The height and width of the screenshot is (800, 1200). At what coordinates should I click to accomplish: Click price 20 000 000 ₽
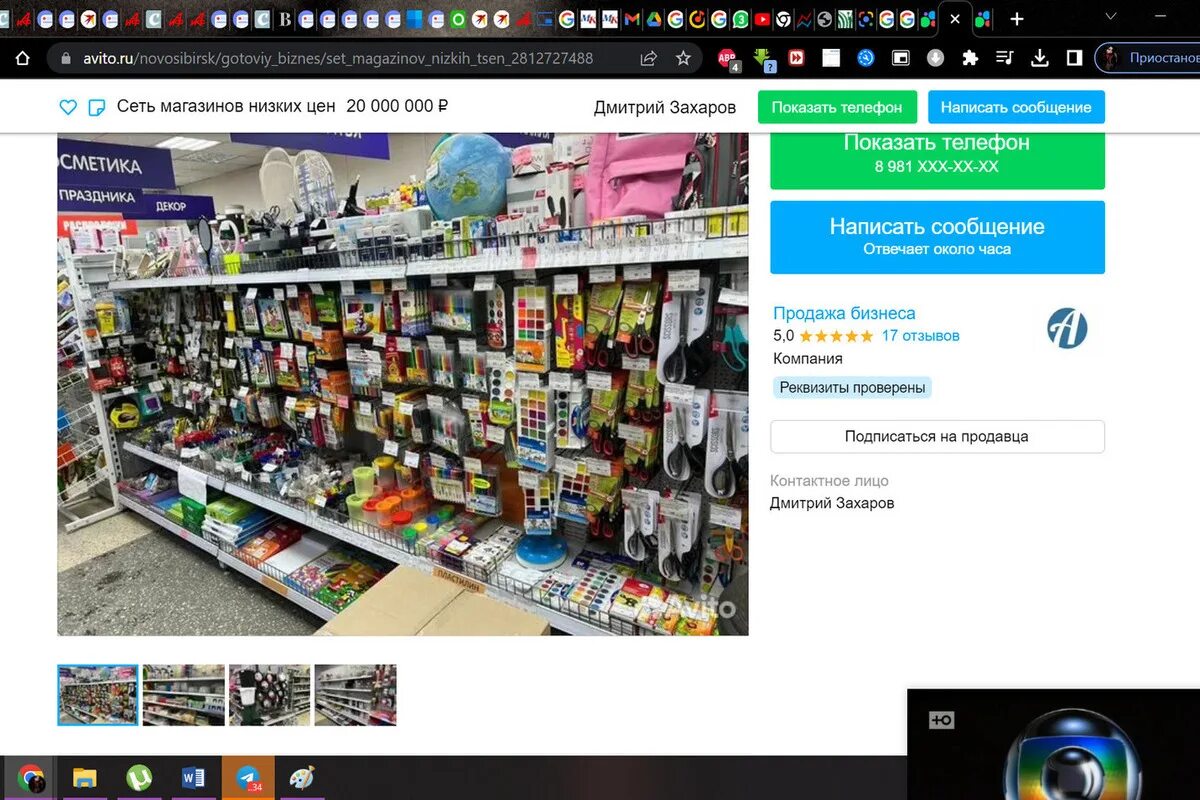click(397, 106)
